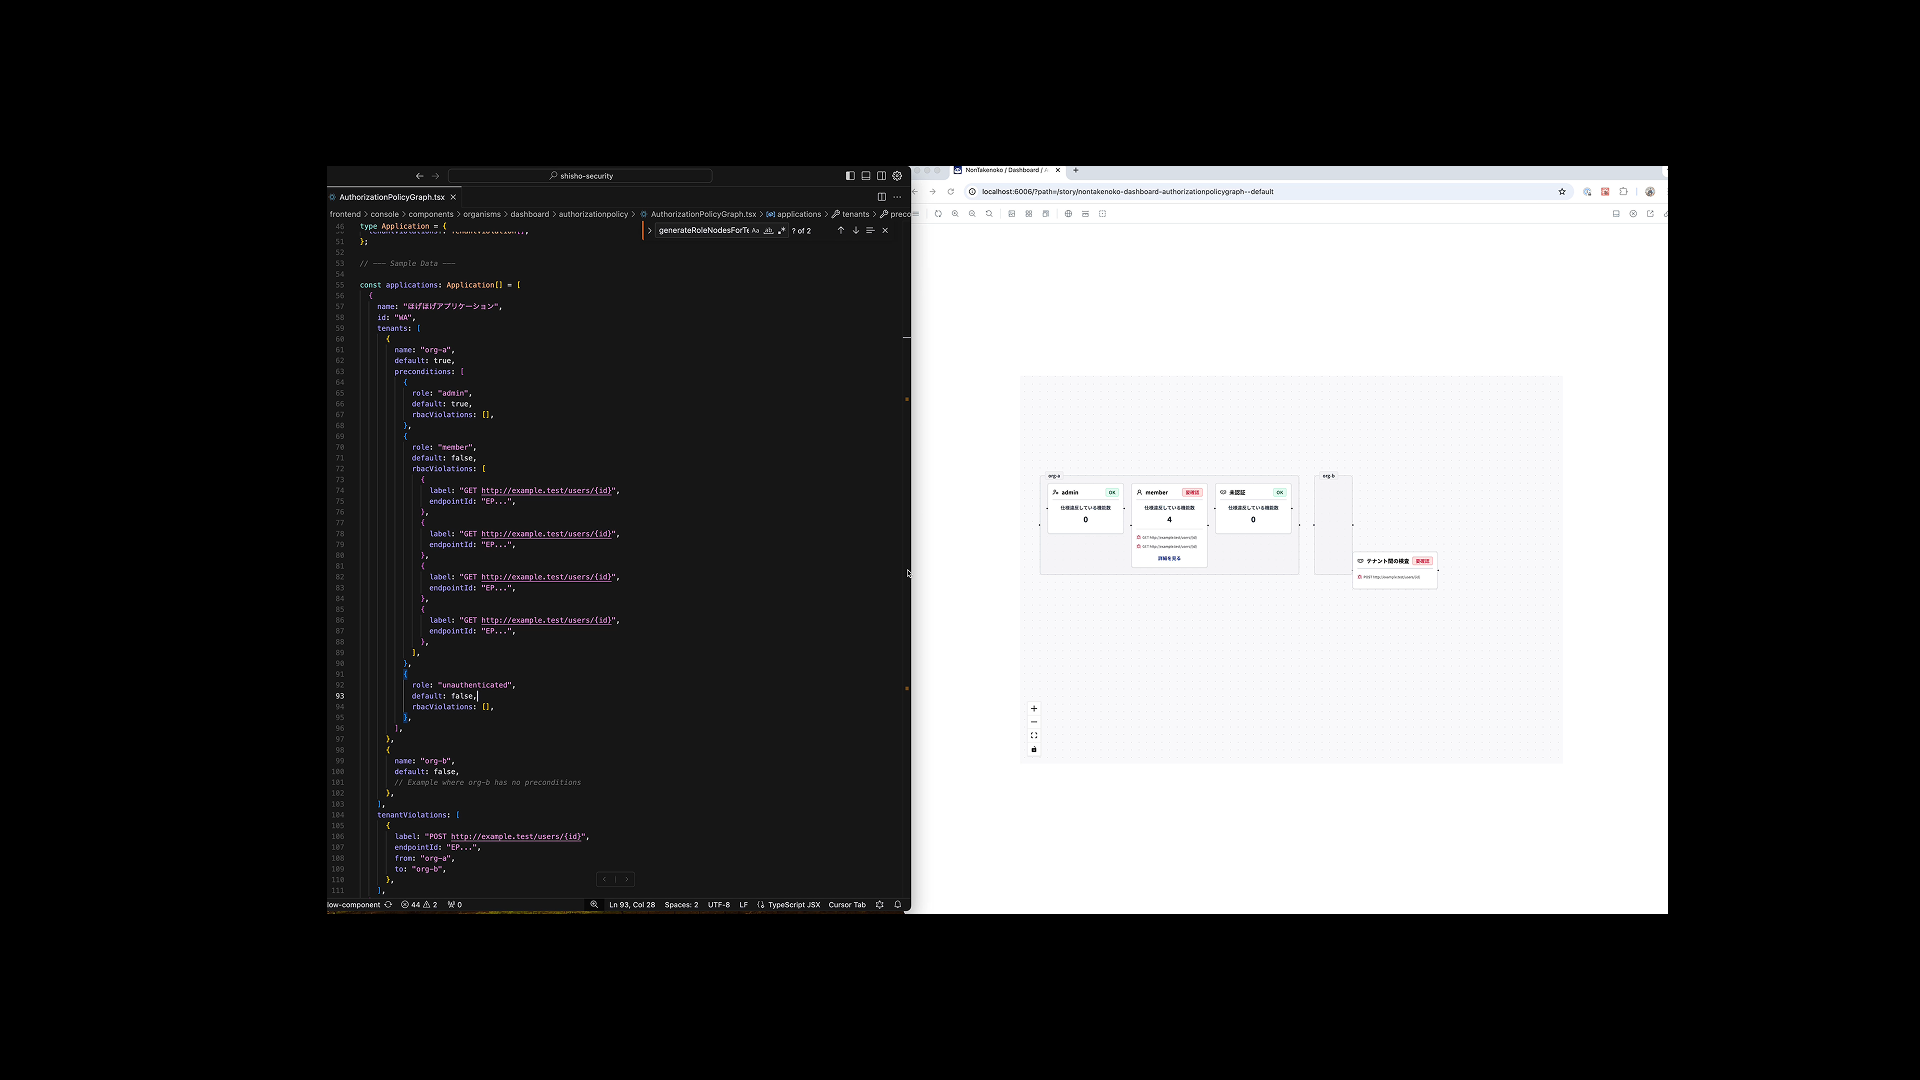Click Storybook zoom out icon

pyautogui.click(x=972, y=214)
